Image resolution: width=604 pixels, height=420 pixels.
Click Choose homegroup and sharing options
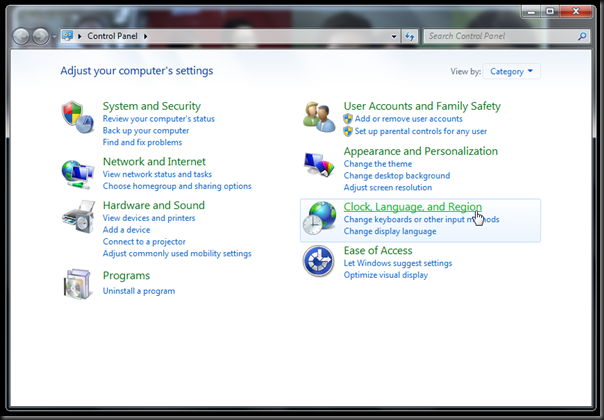pyautogui.click(x=177, y=186)
